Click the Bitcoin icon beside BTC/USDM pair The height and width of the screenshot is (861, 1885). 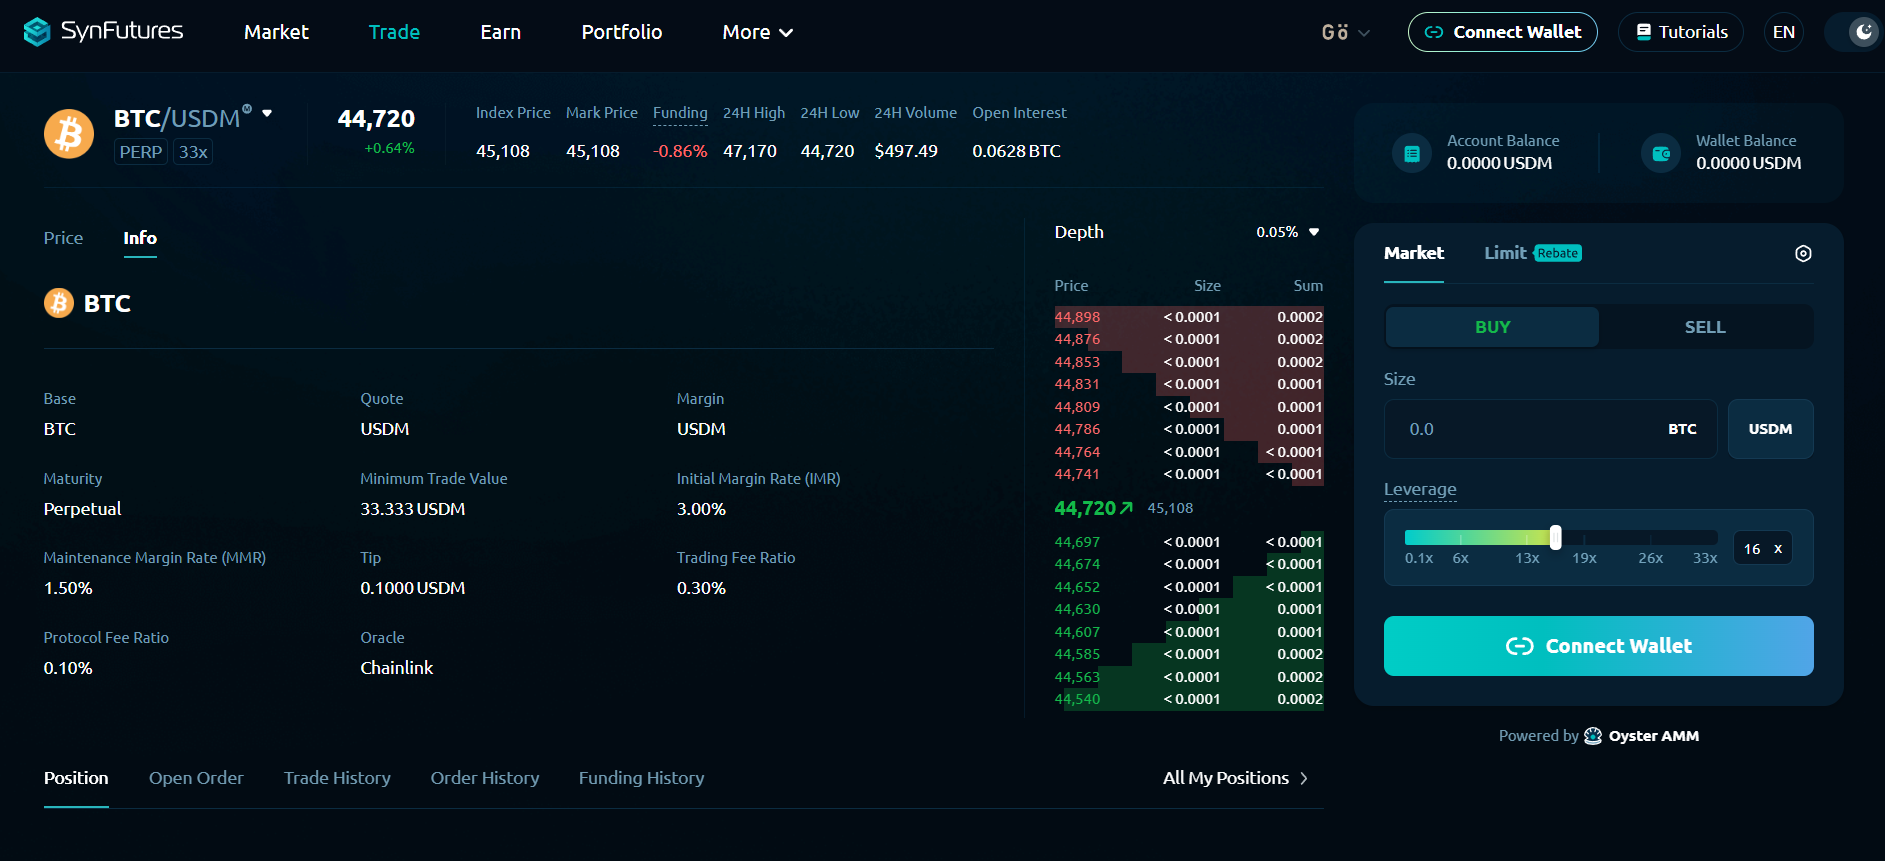(x=69, y=133)
